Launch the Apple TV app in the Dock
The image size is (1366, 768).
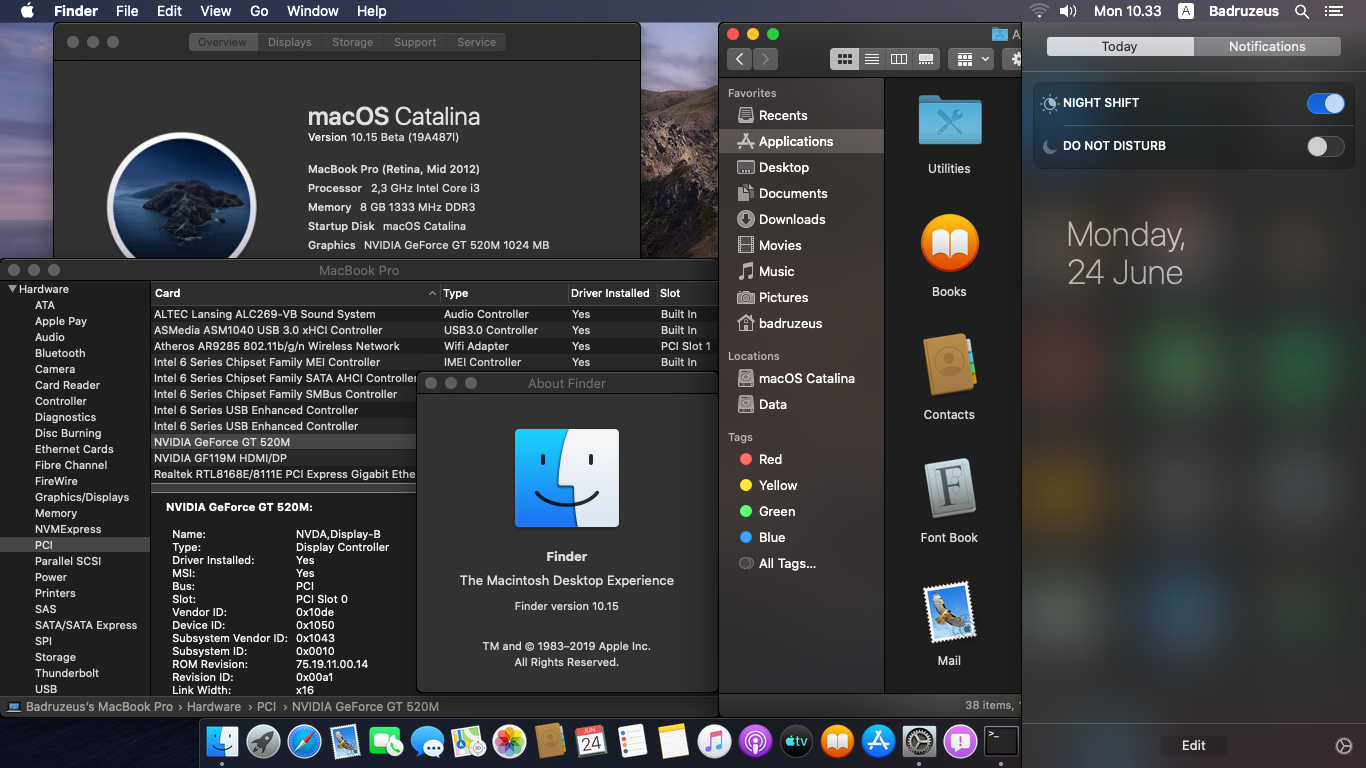click(796, 741)
